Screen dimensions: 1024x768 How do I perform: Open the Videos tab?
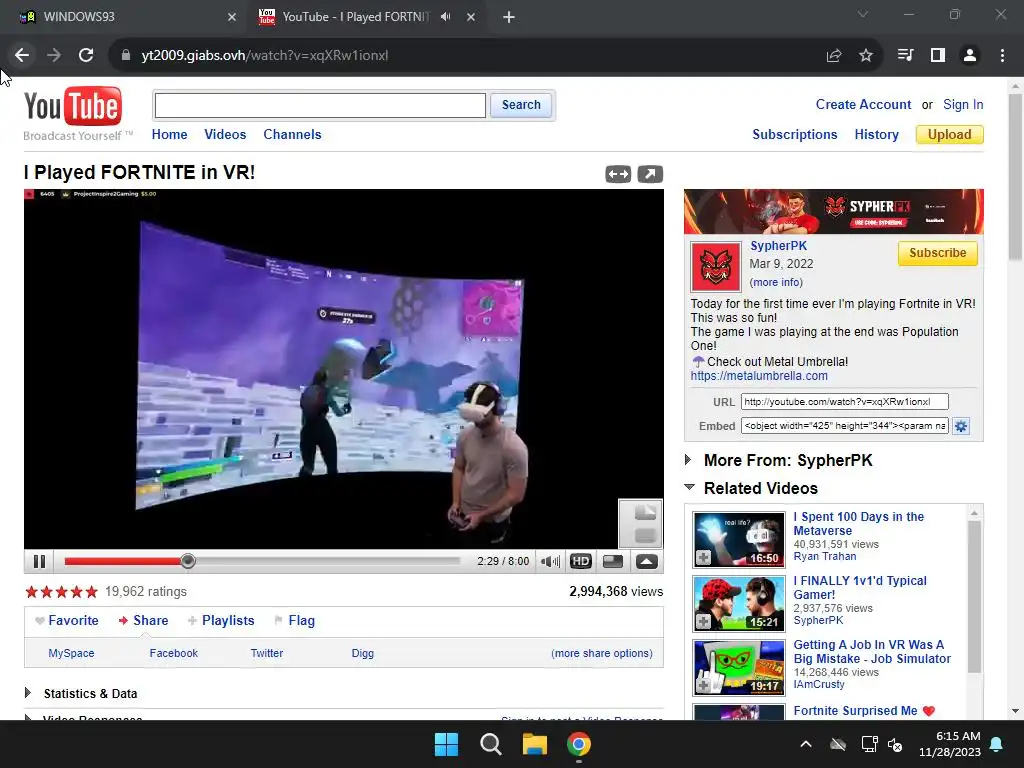click(x=225, y=135)
